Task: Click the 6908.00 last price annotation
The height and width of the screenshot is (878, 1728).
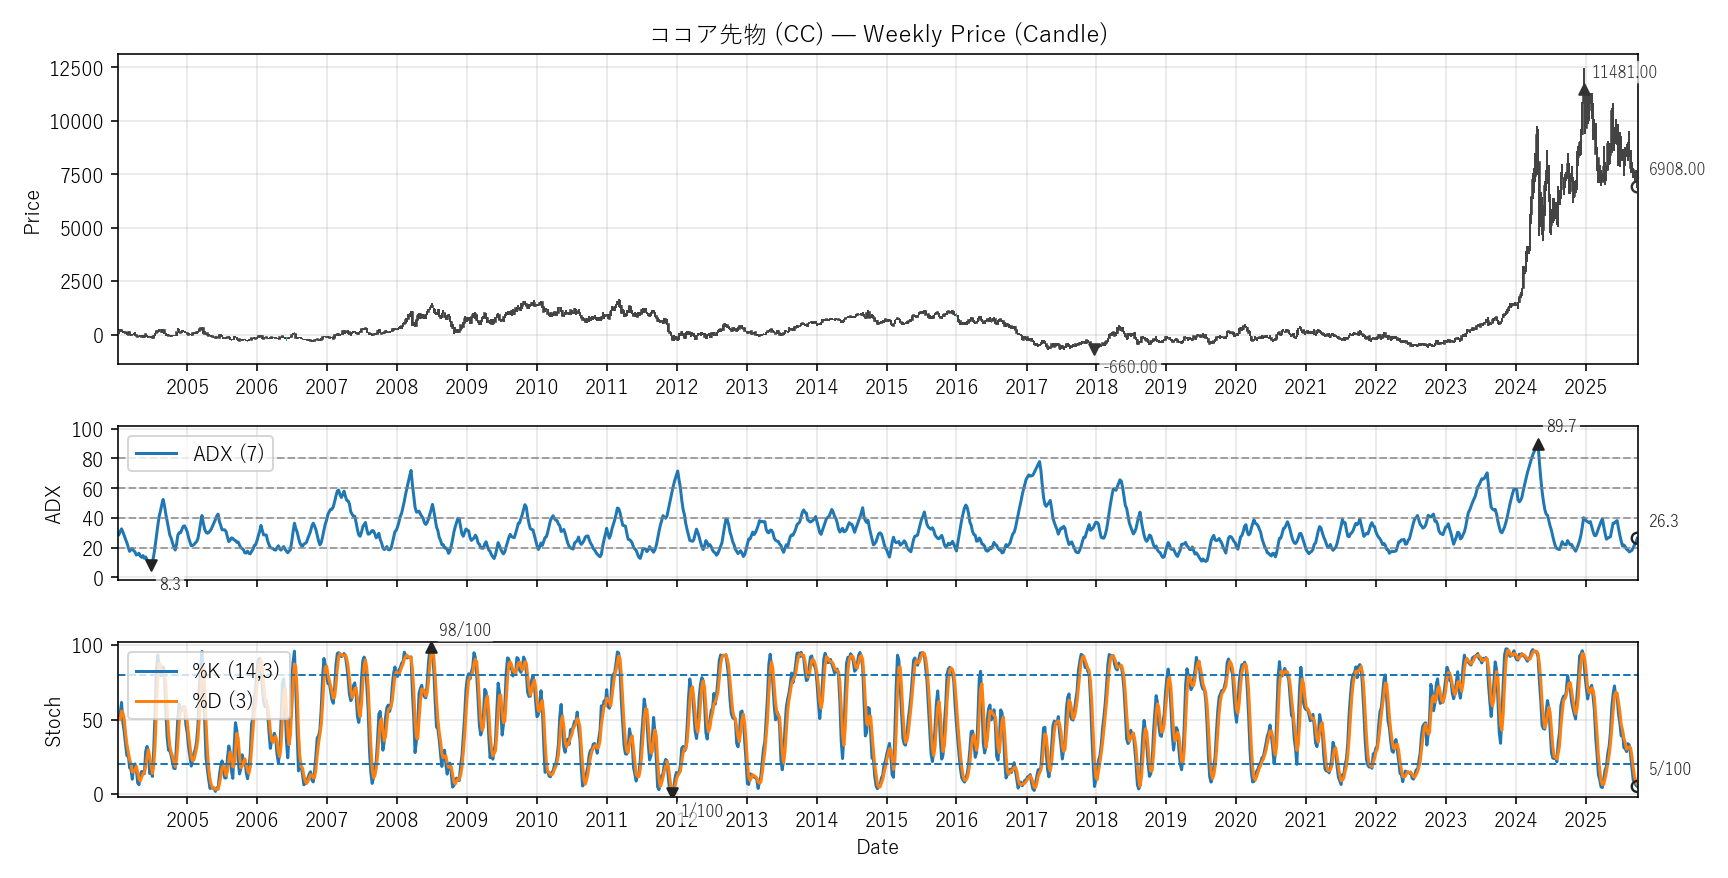Action: point(1676,169)
